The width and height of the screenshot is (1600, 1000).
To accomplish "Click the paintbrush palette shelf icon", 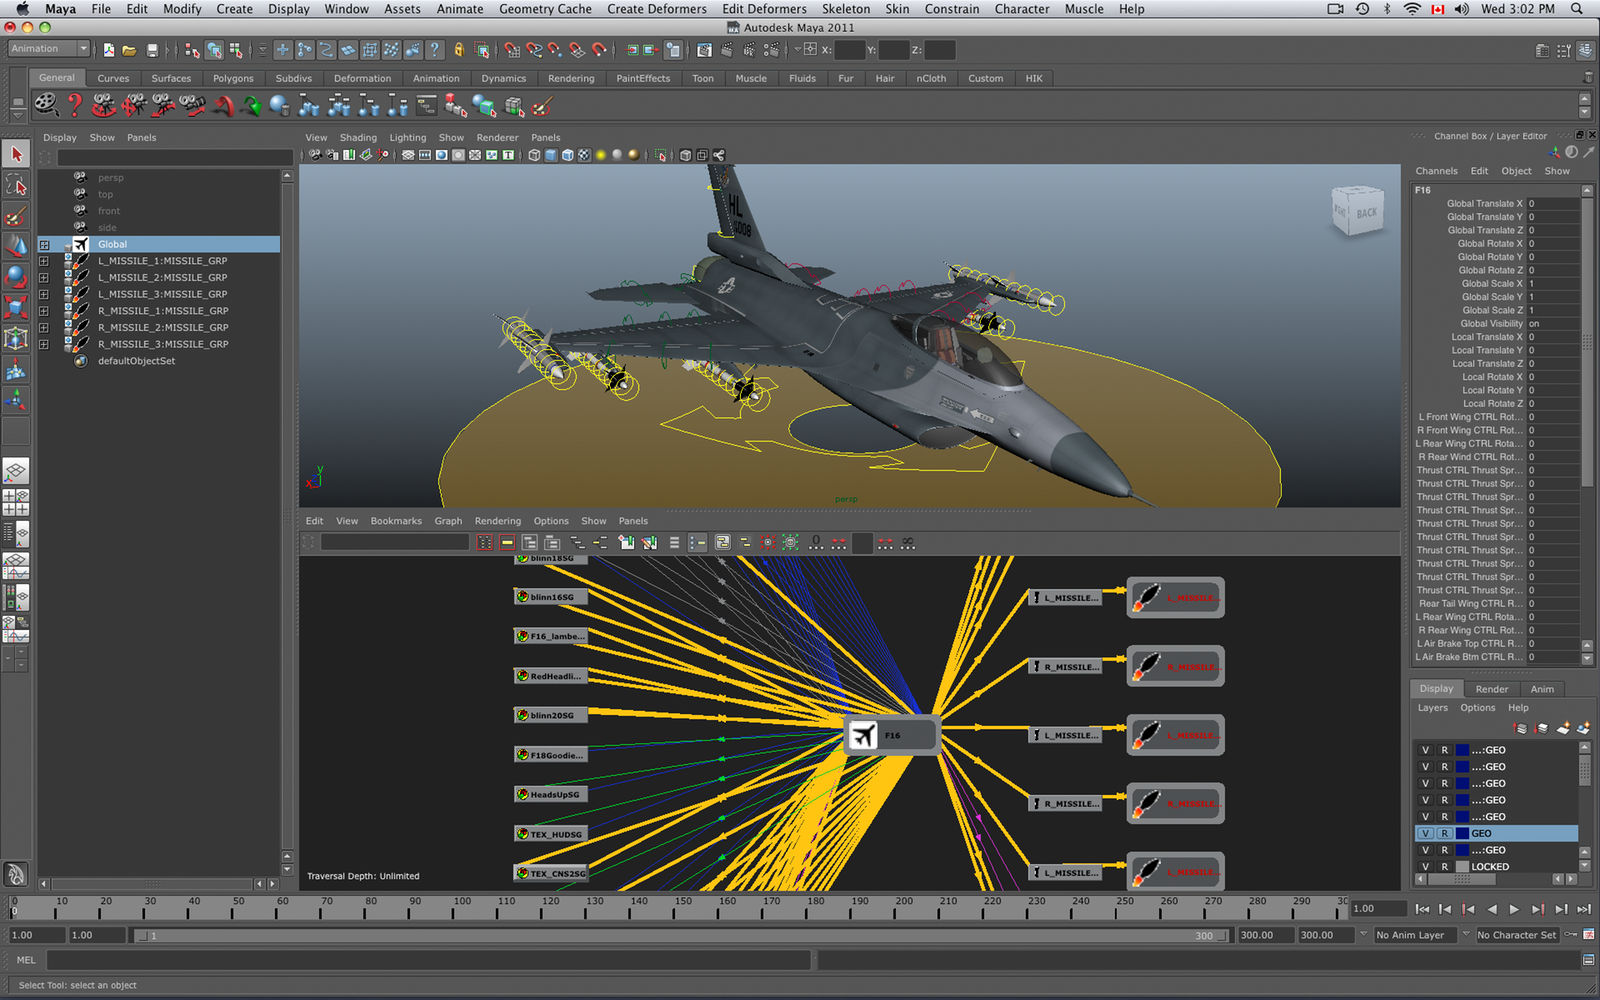I will tap(543, 106).
